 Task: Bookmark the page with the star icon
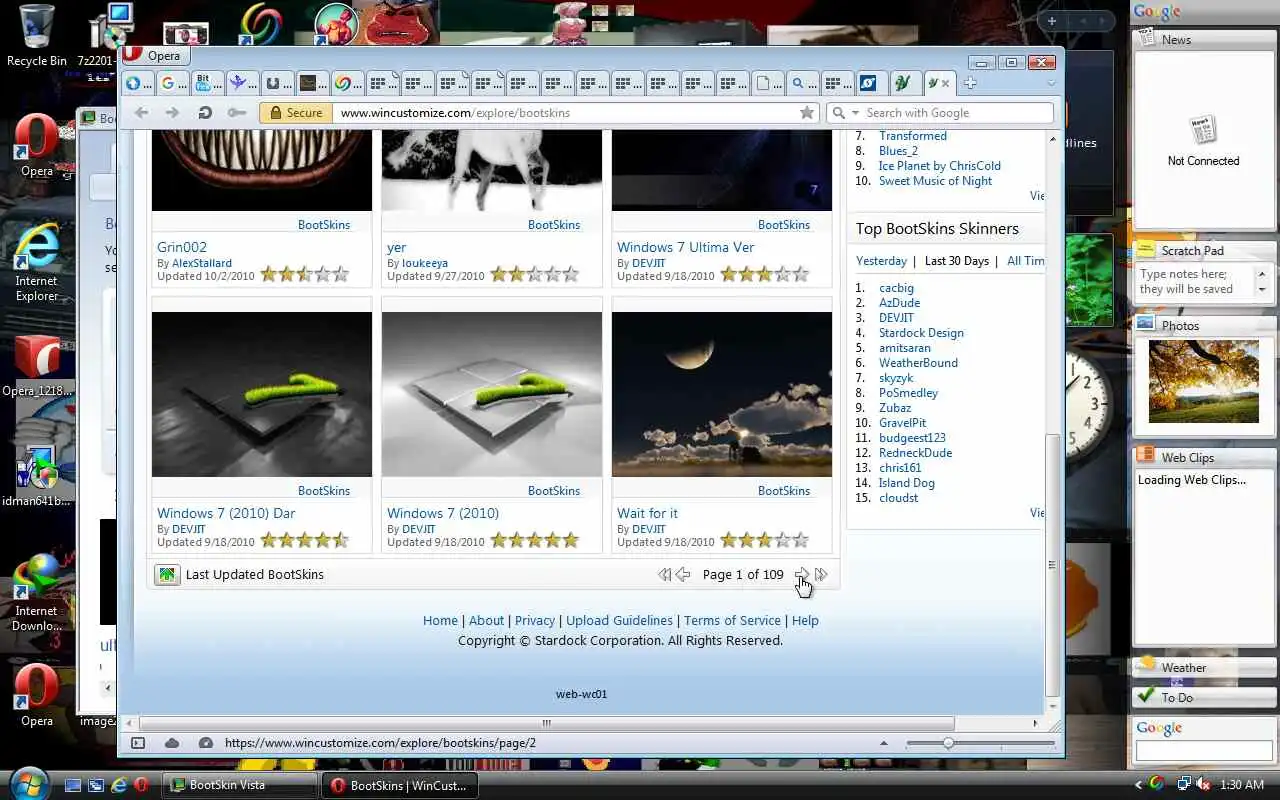(x=807, y=113)
